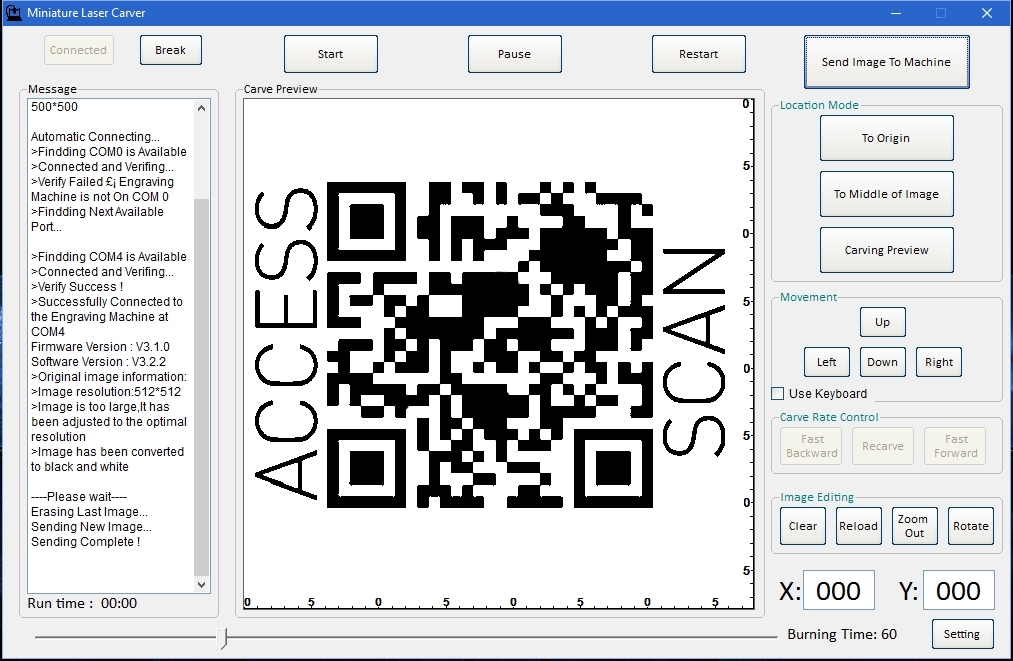This screenshot has height=661, width=1013.
Task: Move the laser Down
Action: (x=882, y=362)
